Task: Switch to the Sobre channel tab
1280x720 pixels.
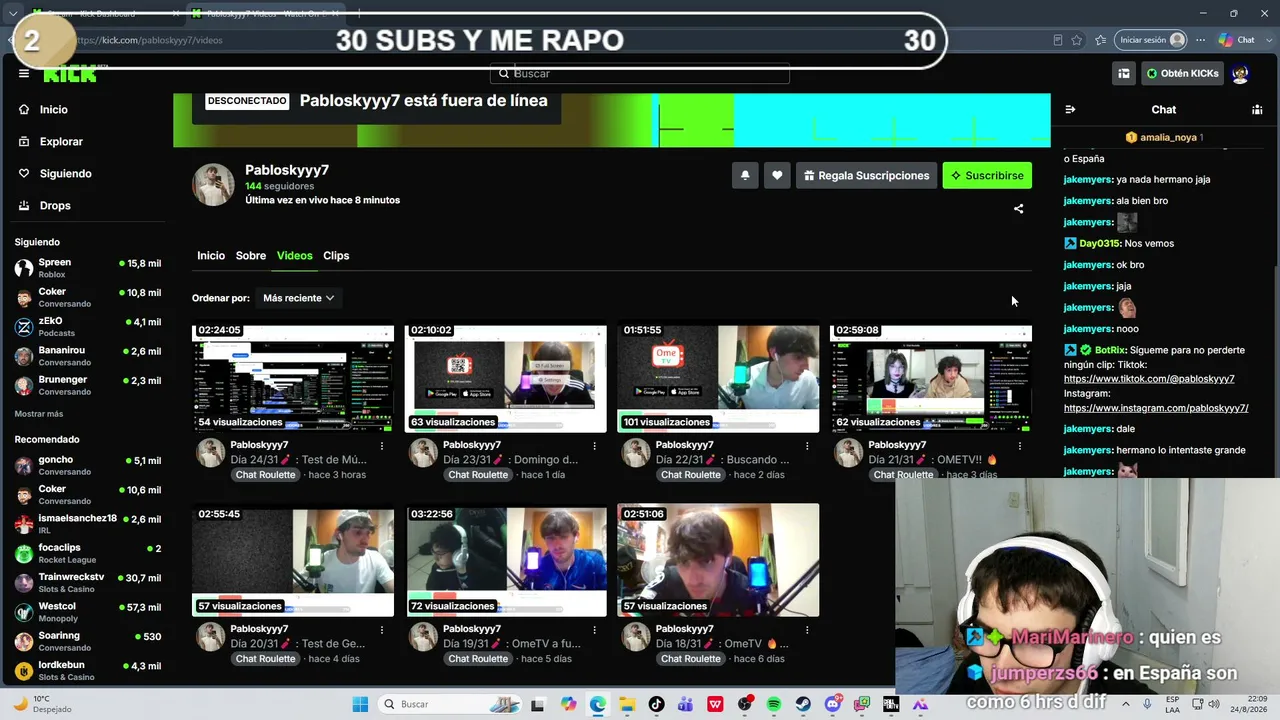Action: pyautogui.click(x=251, y=255)
